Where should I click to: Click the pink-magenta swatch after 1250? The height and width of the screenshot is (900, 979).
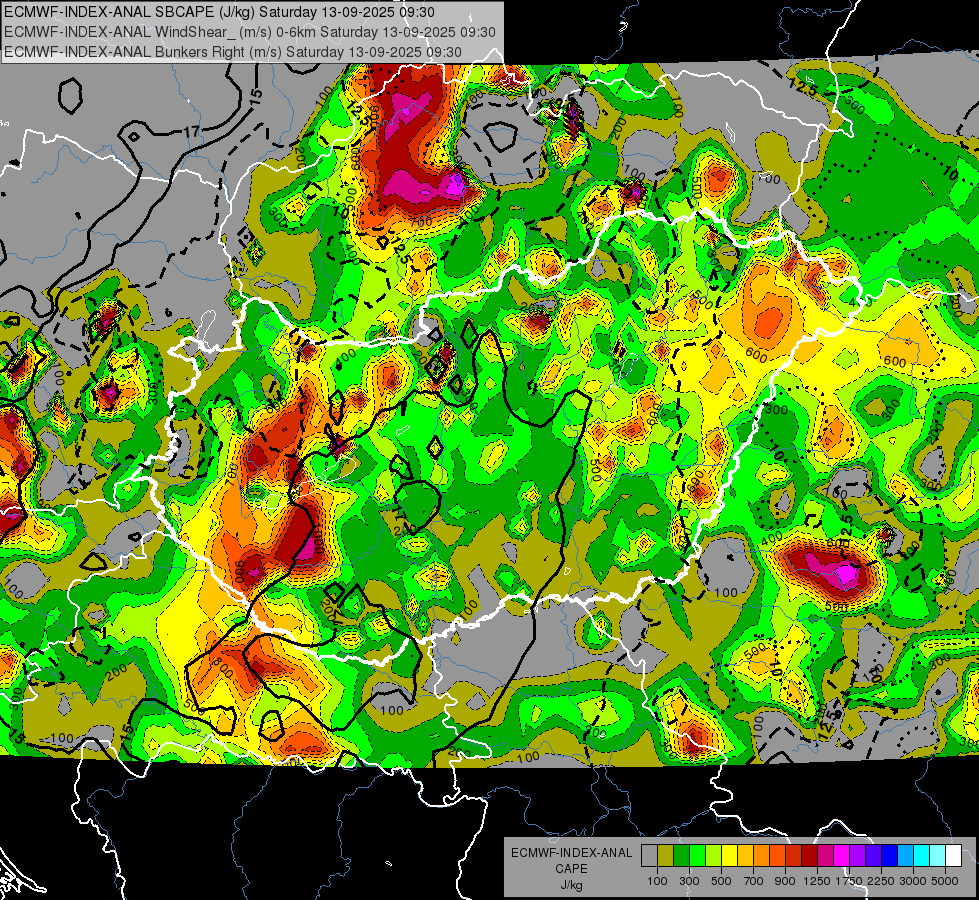coord(825,855)
